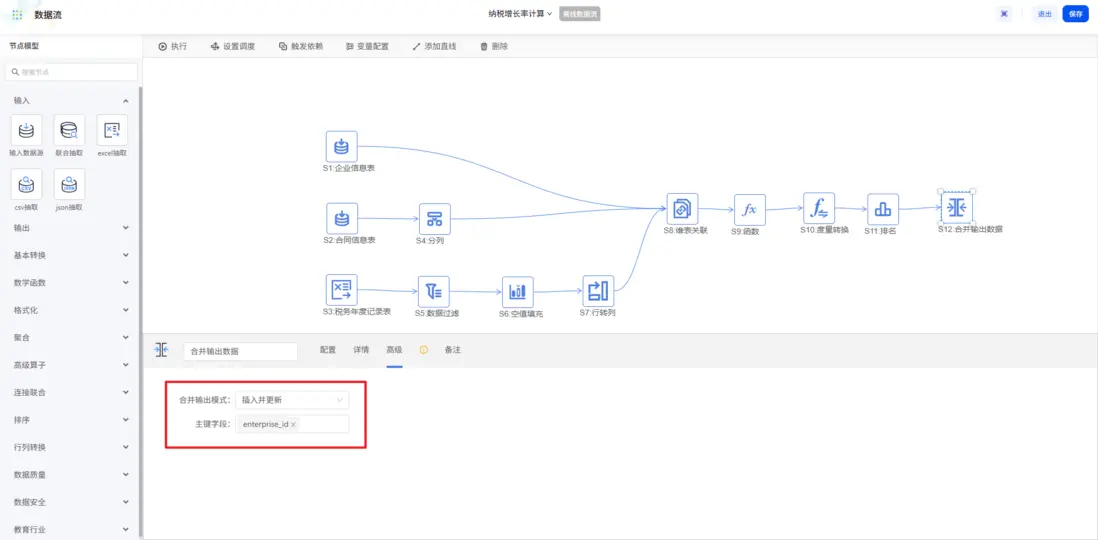Click the fullscreen icon beside 退出

pyautogui.click(x=1004, y=14)
